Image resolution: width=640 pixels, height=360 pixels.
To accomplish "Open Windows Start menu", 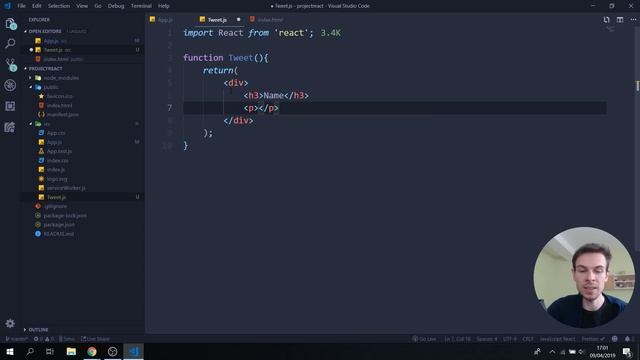I will (10, 351).
